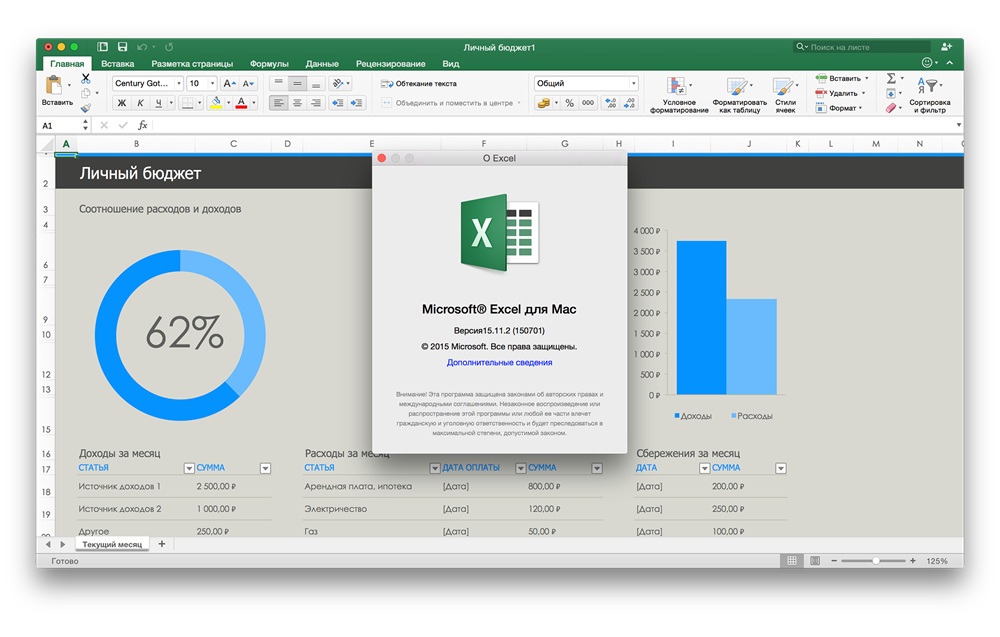Click the Undo arrow in title bar
Image resolution: width=1000 pixels, height=637 pixels.
pos(141,47)
